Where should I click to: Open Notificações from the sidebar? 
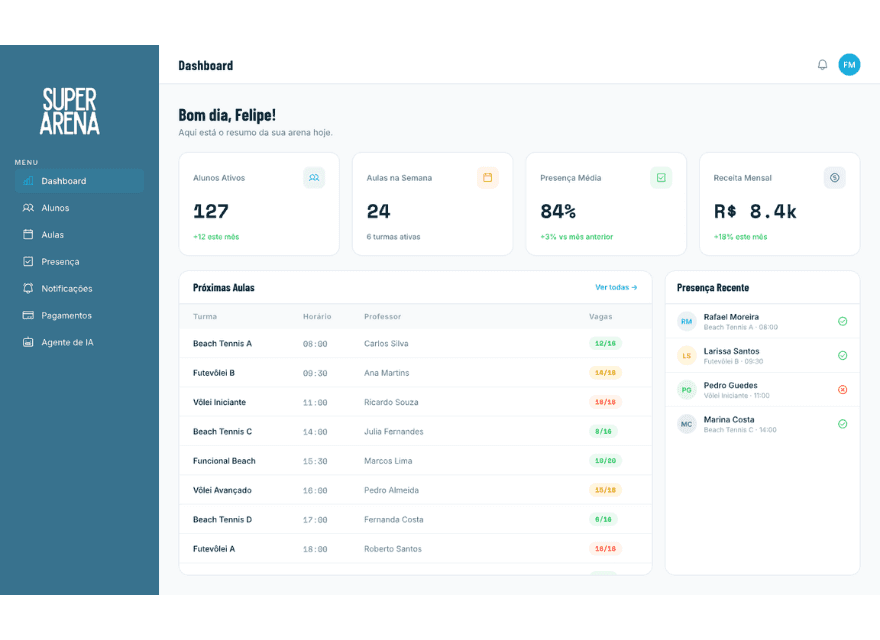click(79, 289)
